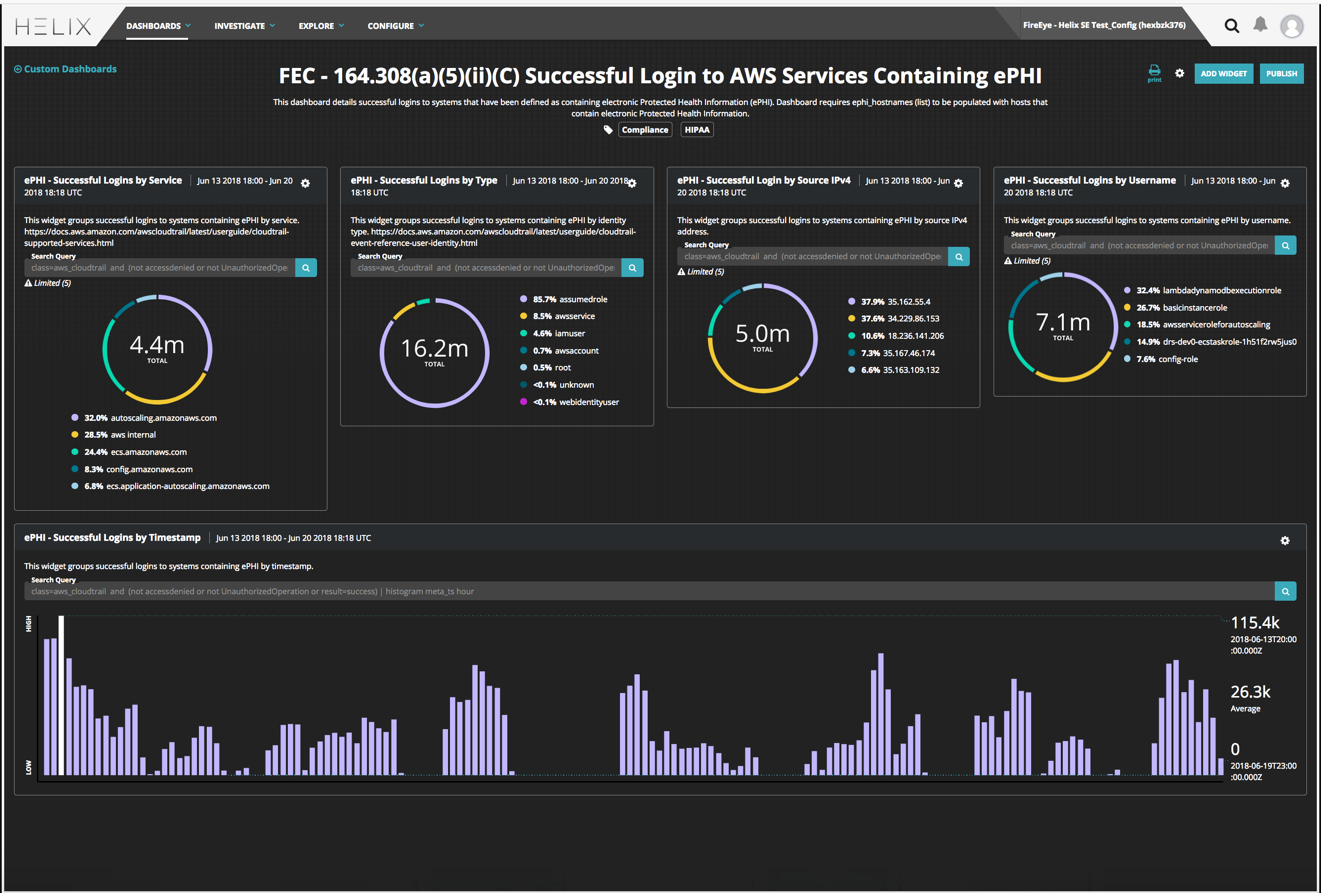Select awsaccount legend entry
The width and height of the screenshot is (1321, 893).
(560, 350)
